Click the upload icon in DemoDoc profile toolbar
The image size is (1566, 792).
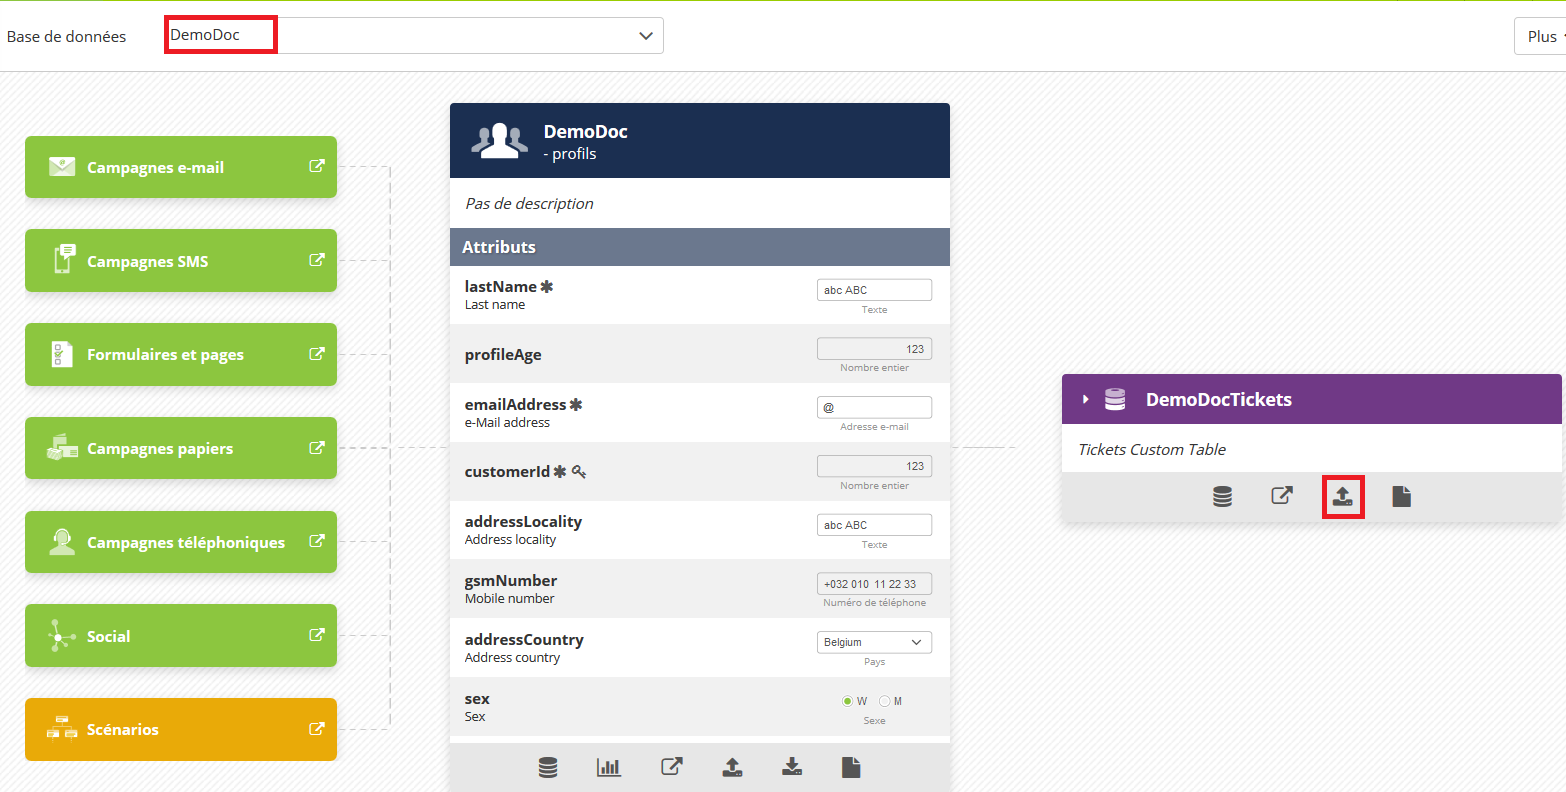pos(732,767)
